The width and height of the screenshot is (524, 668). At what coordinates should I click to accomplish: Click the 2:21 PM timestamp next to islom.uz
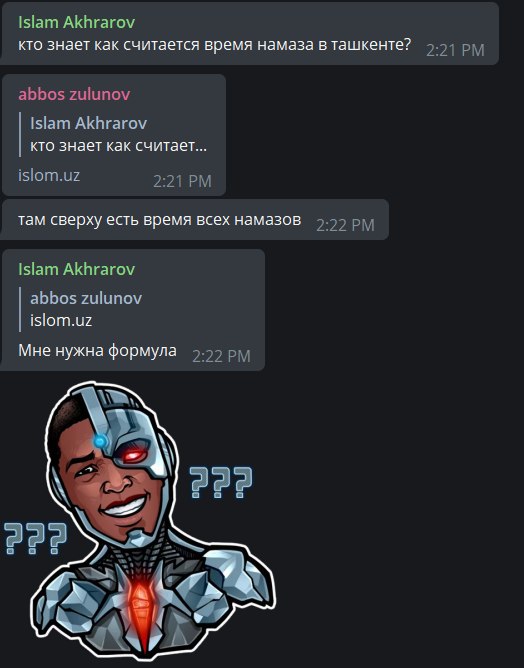click(x=182, y=181)
